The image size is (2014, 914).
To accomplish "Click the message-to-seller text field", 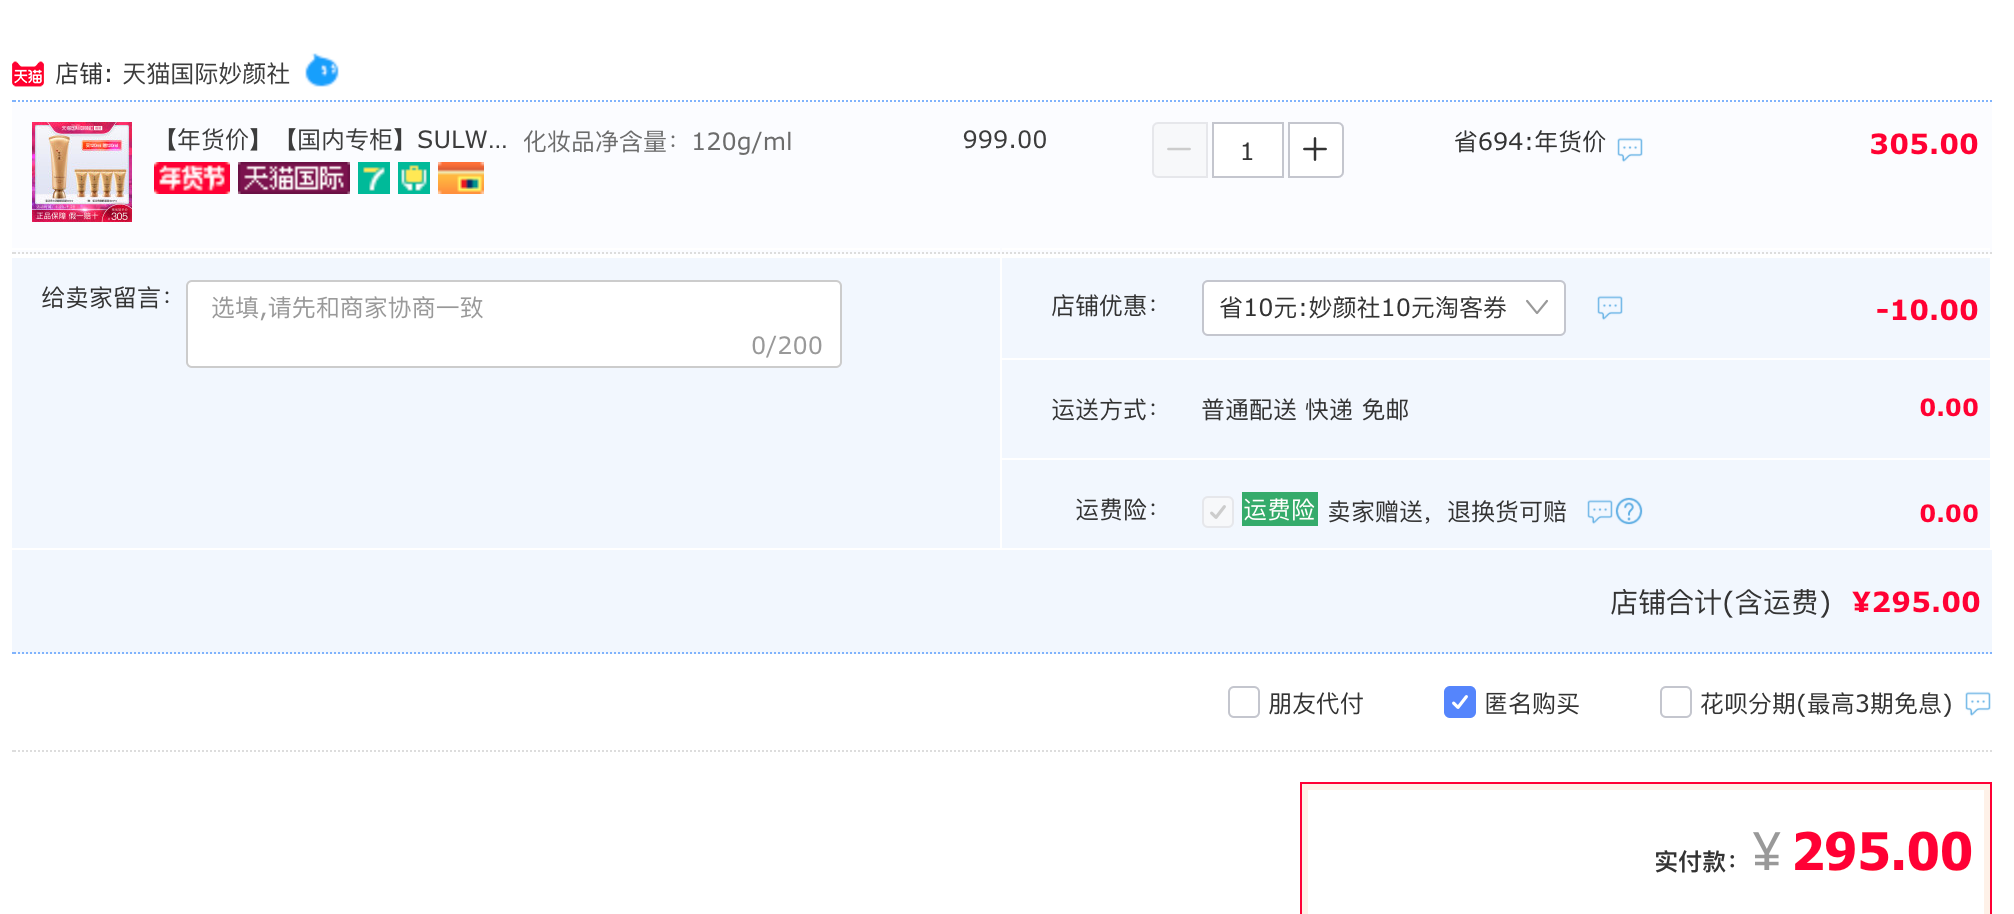I will (x=514, y=324).
